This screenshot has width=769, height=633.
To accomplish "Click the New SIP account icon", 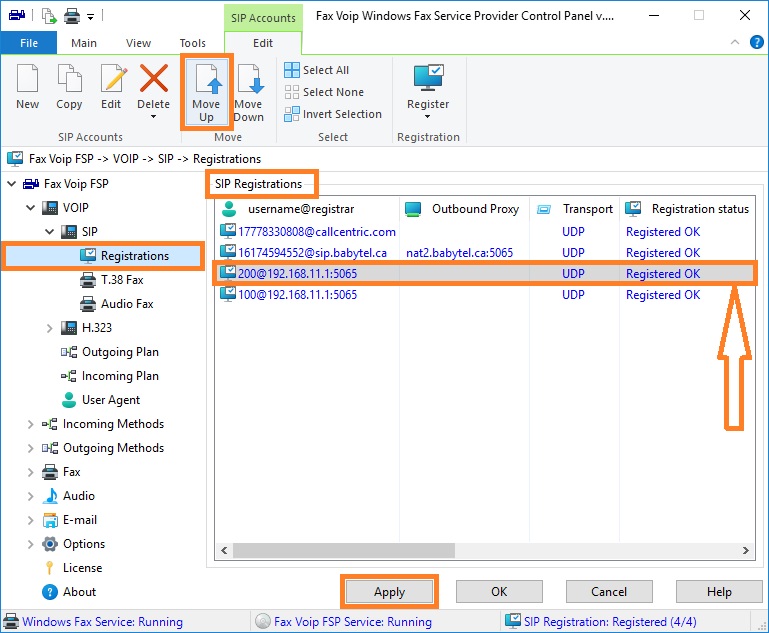I will click(27, 78).
